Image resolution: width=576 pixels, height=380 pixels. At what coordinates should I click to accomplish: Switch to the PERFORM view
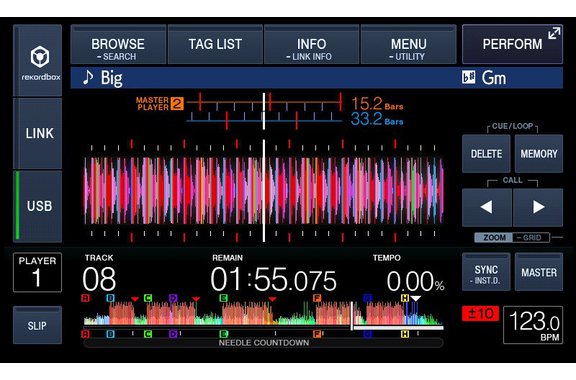tap(512, 44)
